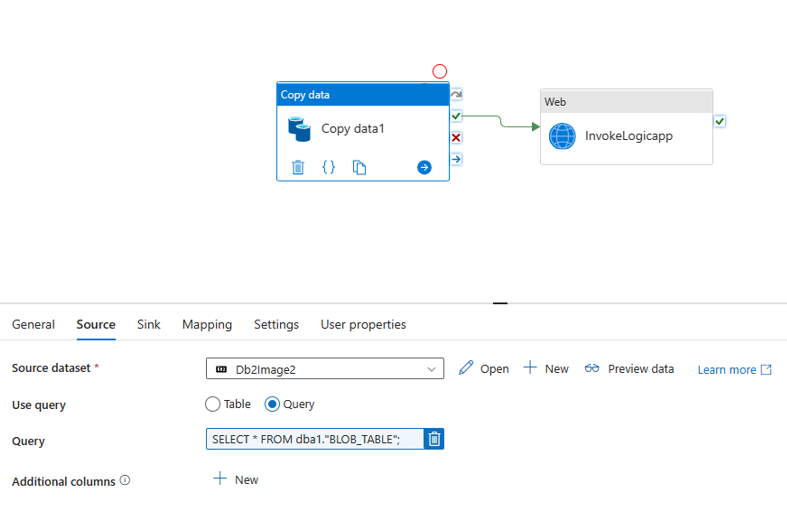Click the panel collapse handle above the tabs

[500, 303]
